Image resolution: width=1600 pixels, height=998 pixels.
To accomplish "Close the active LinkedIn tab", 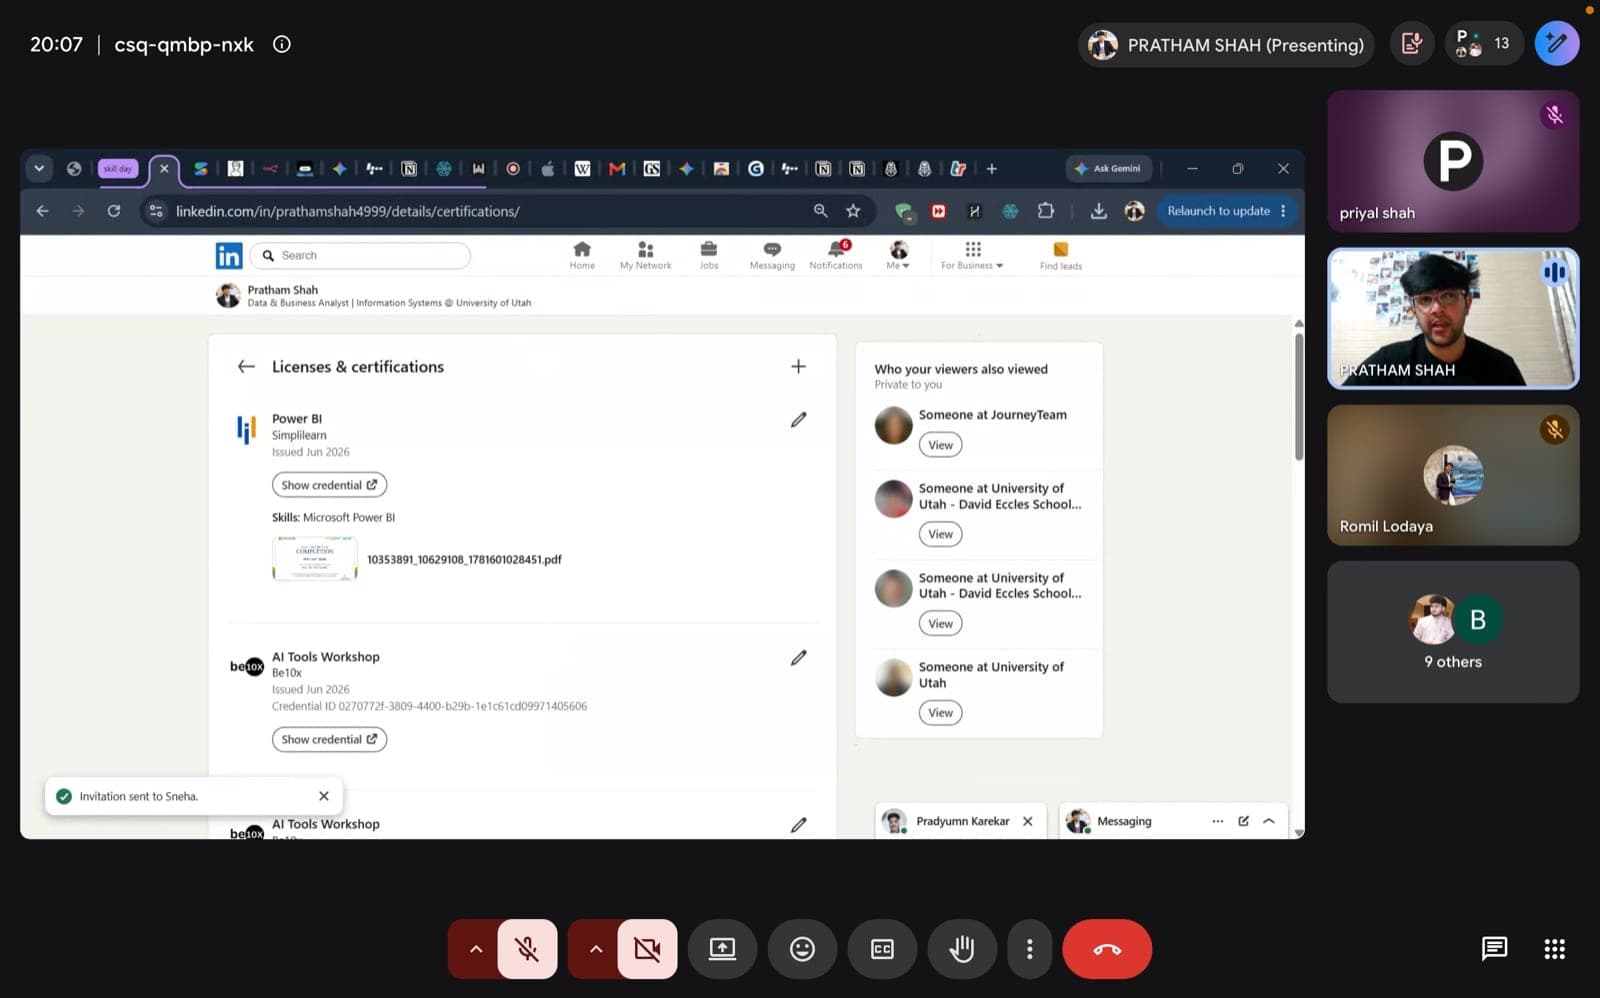I will point(164,169).
